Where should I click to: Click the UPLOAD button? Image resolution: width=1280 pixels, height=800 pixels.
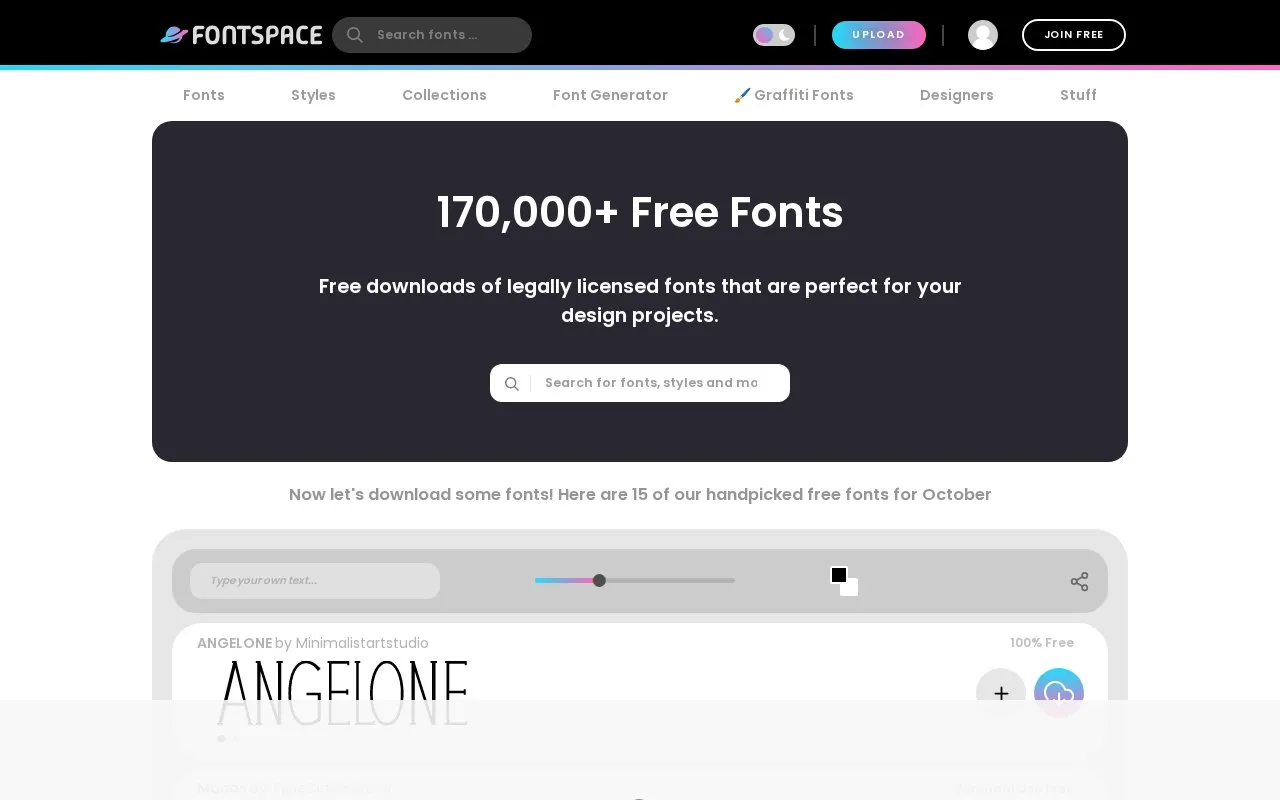coord(879,35)
